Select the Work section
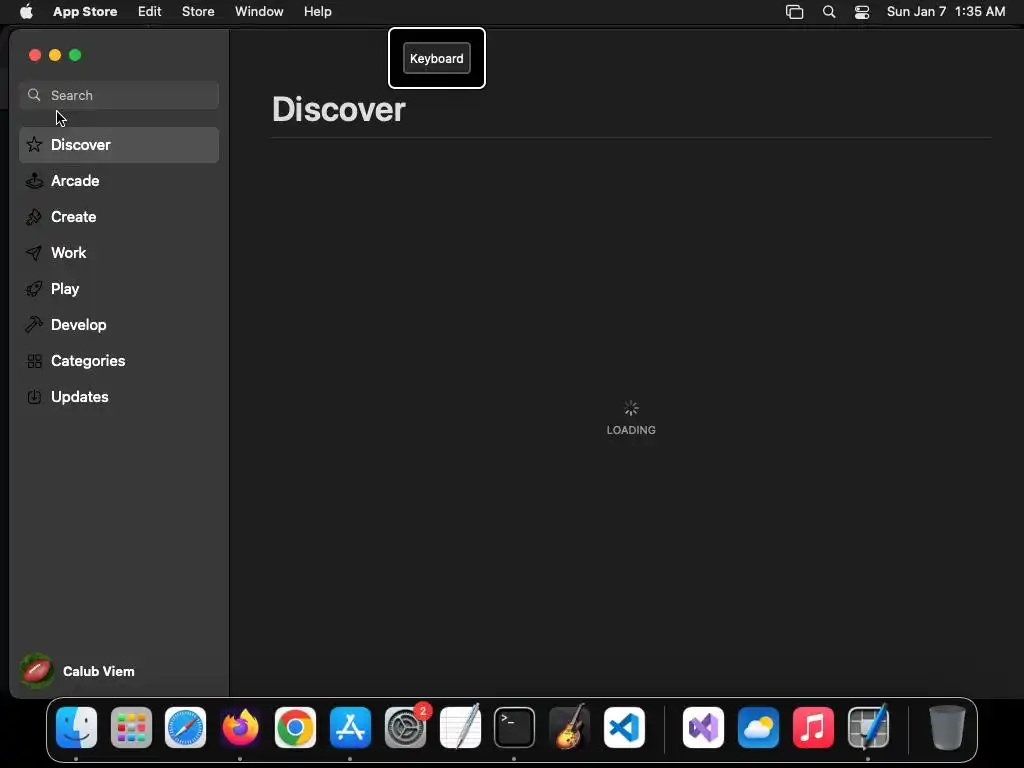Image resolution: width=1024 pixels, height=768 pixels. (119, 253)
